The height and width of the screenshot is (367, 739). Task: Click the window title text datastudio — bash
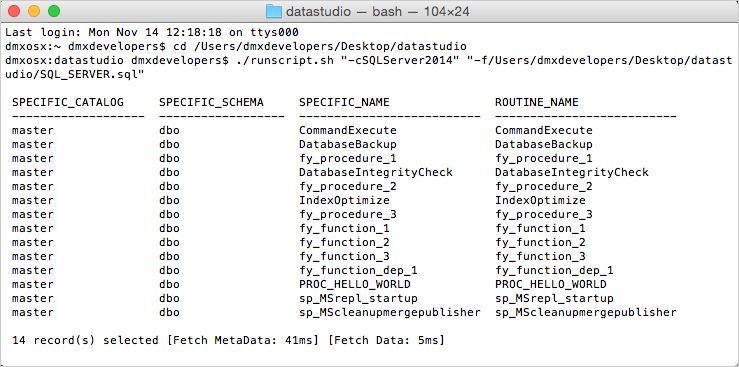347,12
